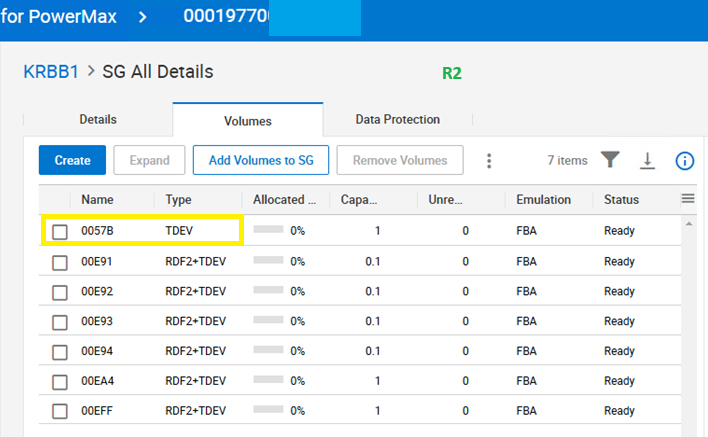Select the Volumes tab
This screenshot has width=708, height=437.
click(x=247, y=121)
